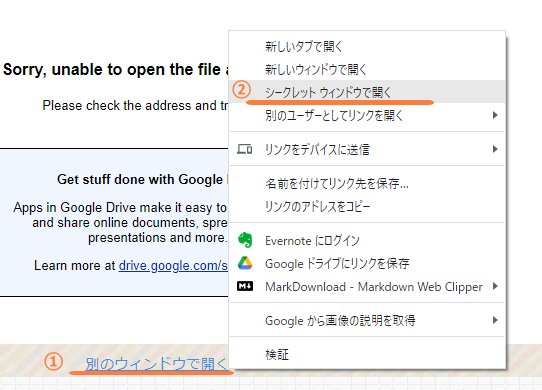
Task: Expand Google から画像の説明を取得 submenu arrow
Action: [x=495, y=320]
